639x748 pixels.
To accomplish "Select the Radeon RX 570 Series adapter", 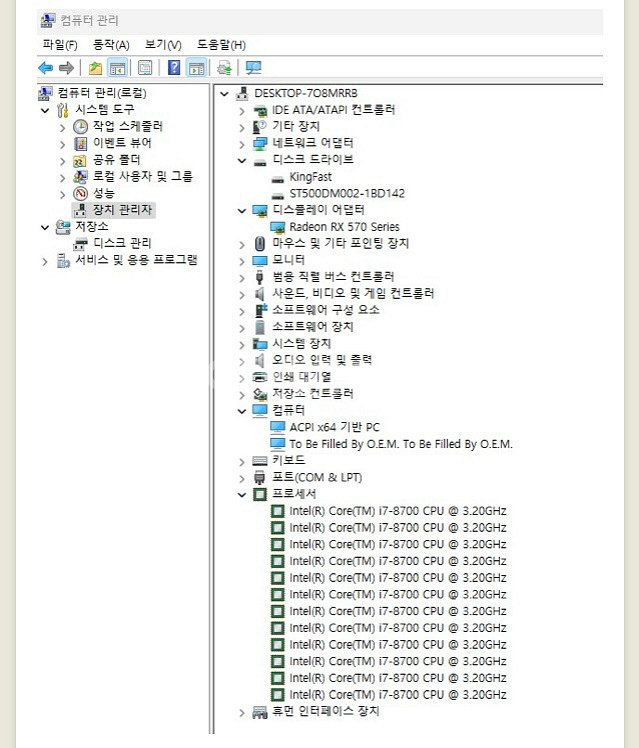I will (x=344, y=227).
